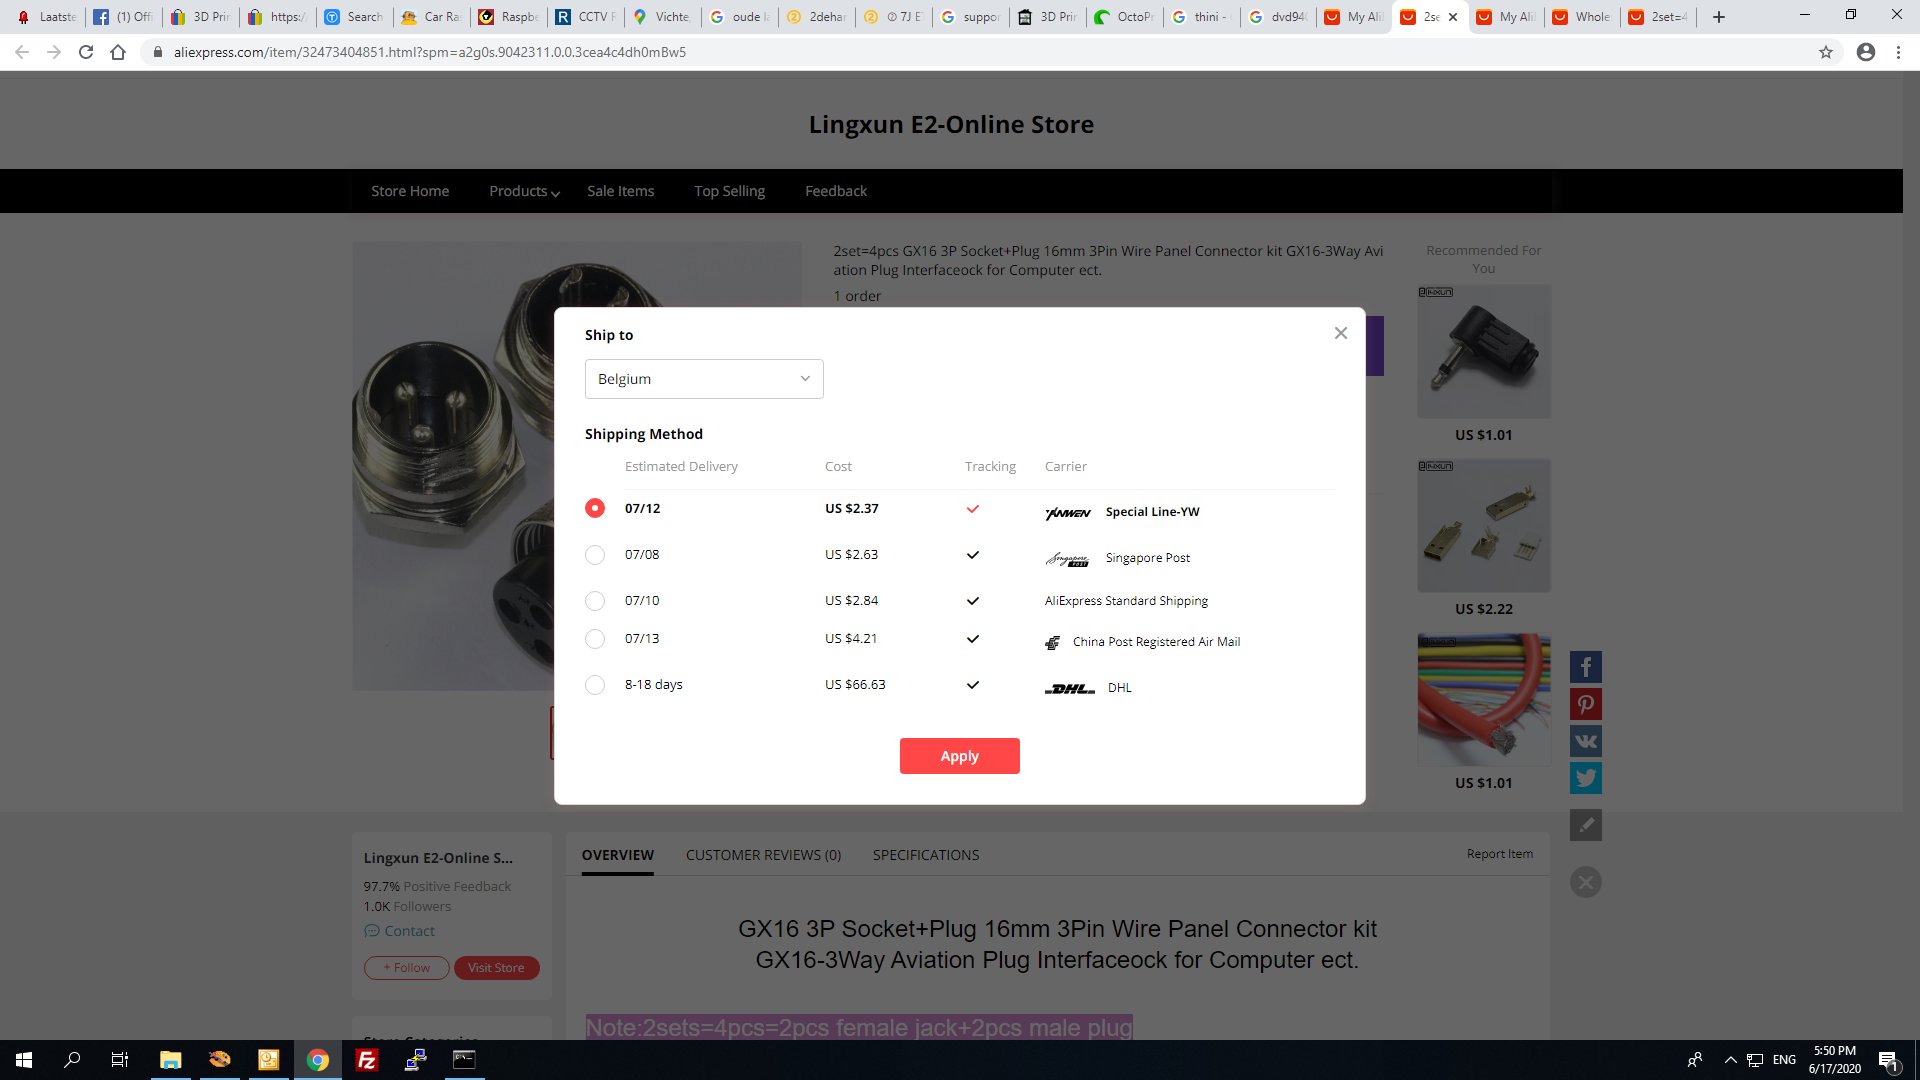Share the item on Twitter

(x=1586, y=778)
